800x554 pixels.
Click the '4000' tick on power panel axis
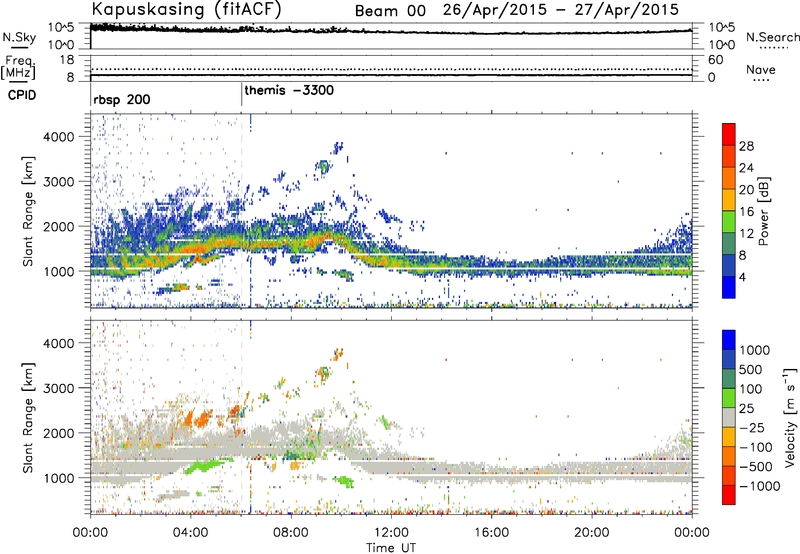coord(59,137)
